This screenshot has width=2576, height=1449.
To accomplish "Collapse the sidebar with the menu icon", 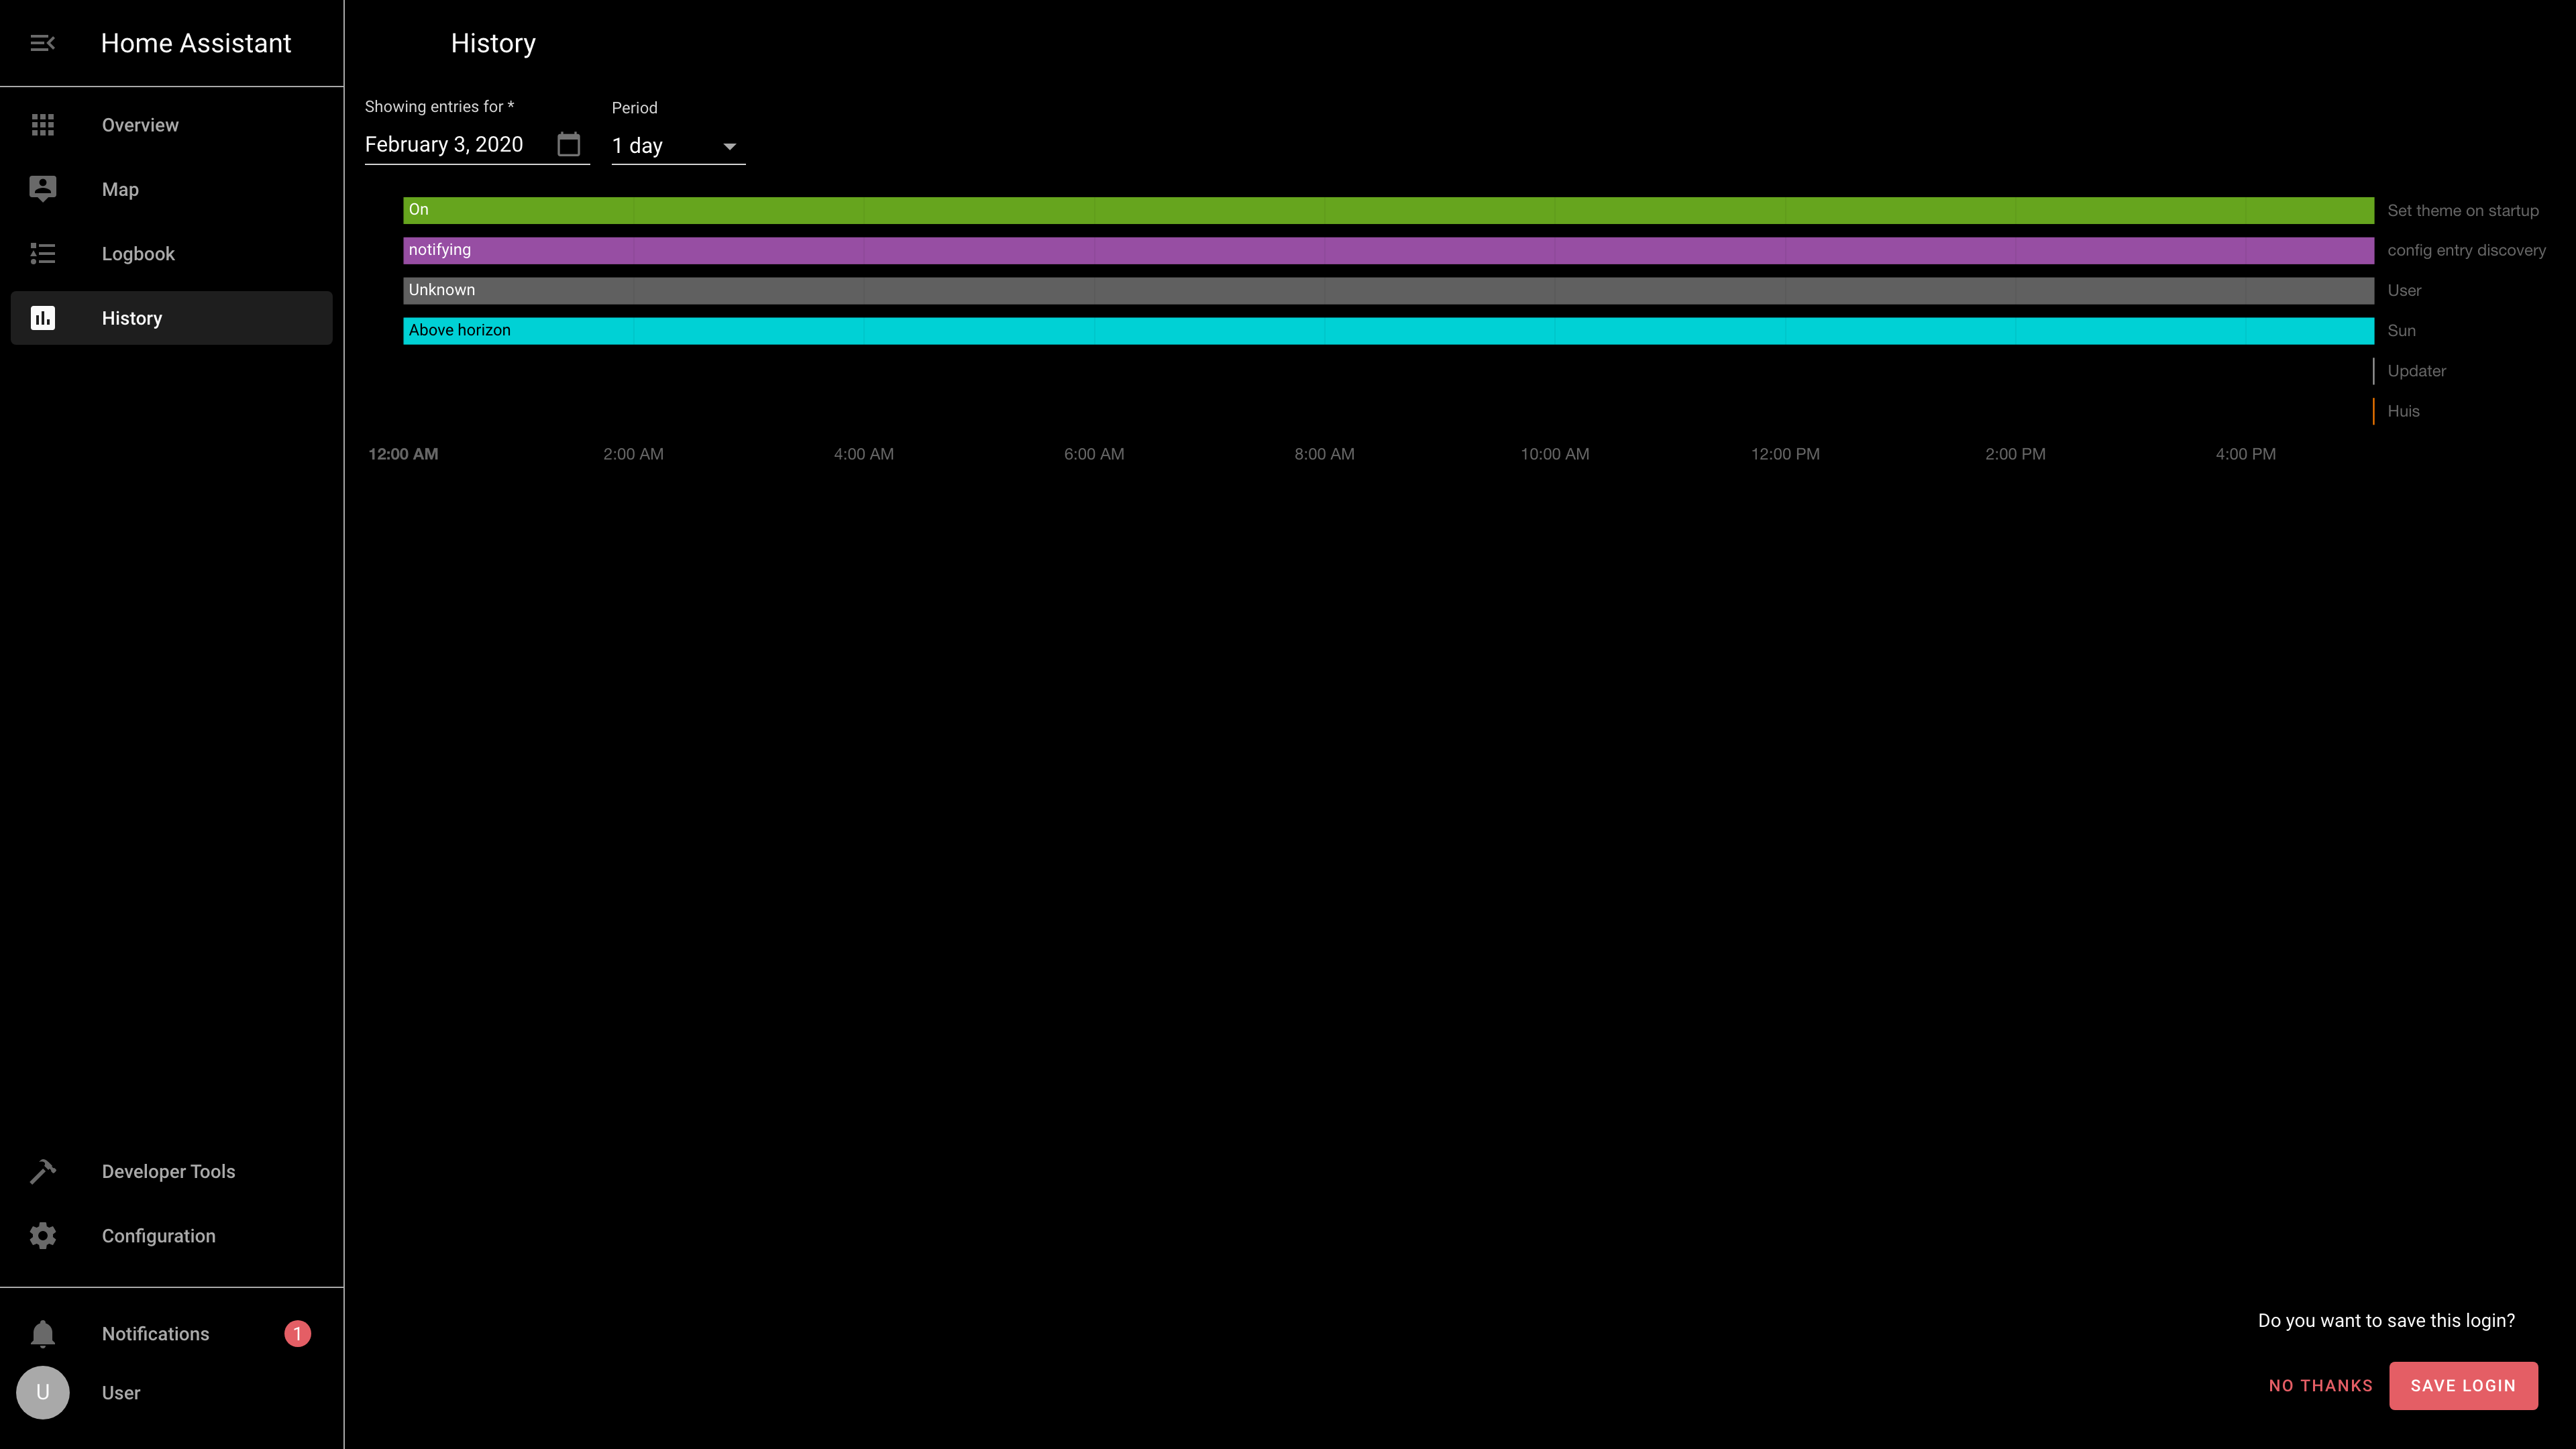I will [x=42, y=43].
